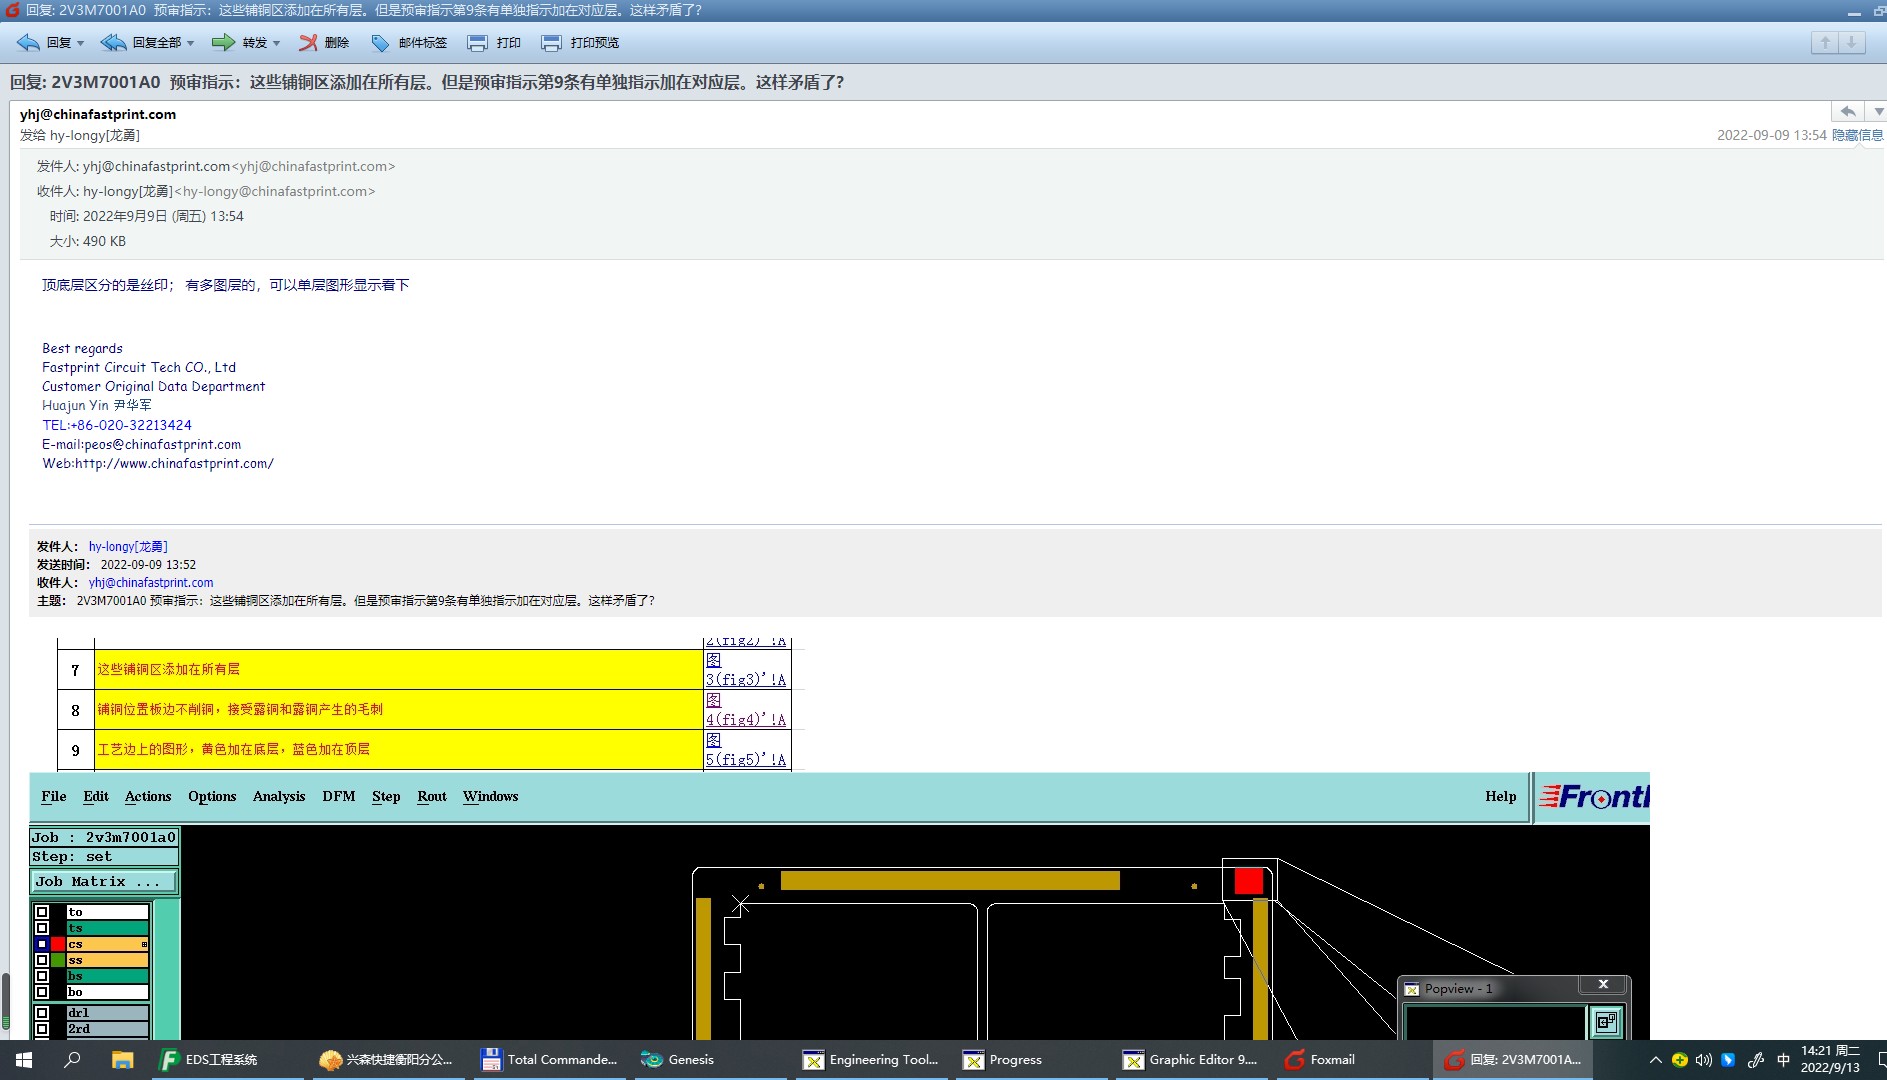This screenshot has height=1080, width=1887.
Task: Switch to Progress taskbar window
Action: (x=1032, y=1059)
